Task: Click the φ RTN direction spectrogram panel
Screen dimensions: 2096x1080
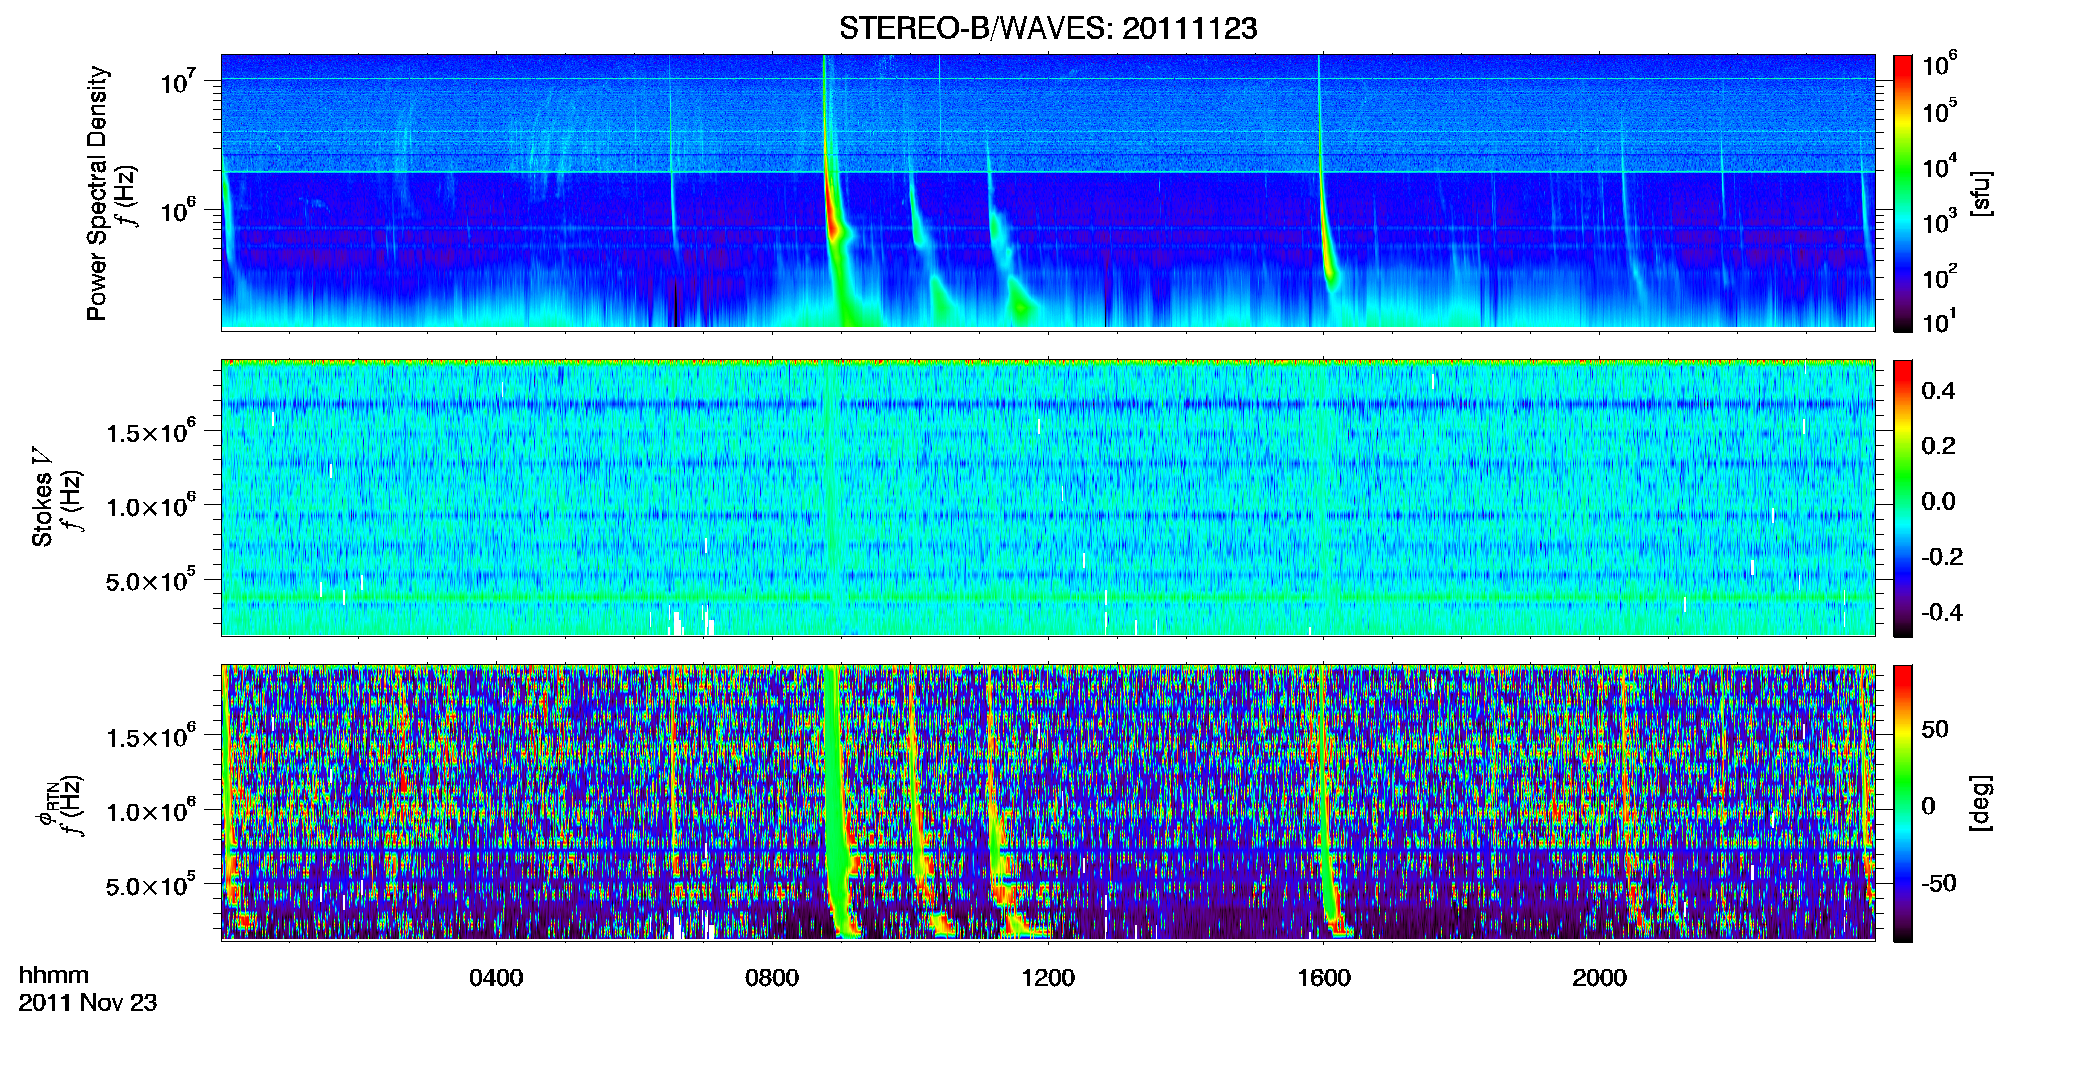Action: pyautogui.click(x=1048, y=803)
